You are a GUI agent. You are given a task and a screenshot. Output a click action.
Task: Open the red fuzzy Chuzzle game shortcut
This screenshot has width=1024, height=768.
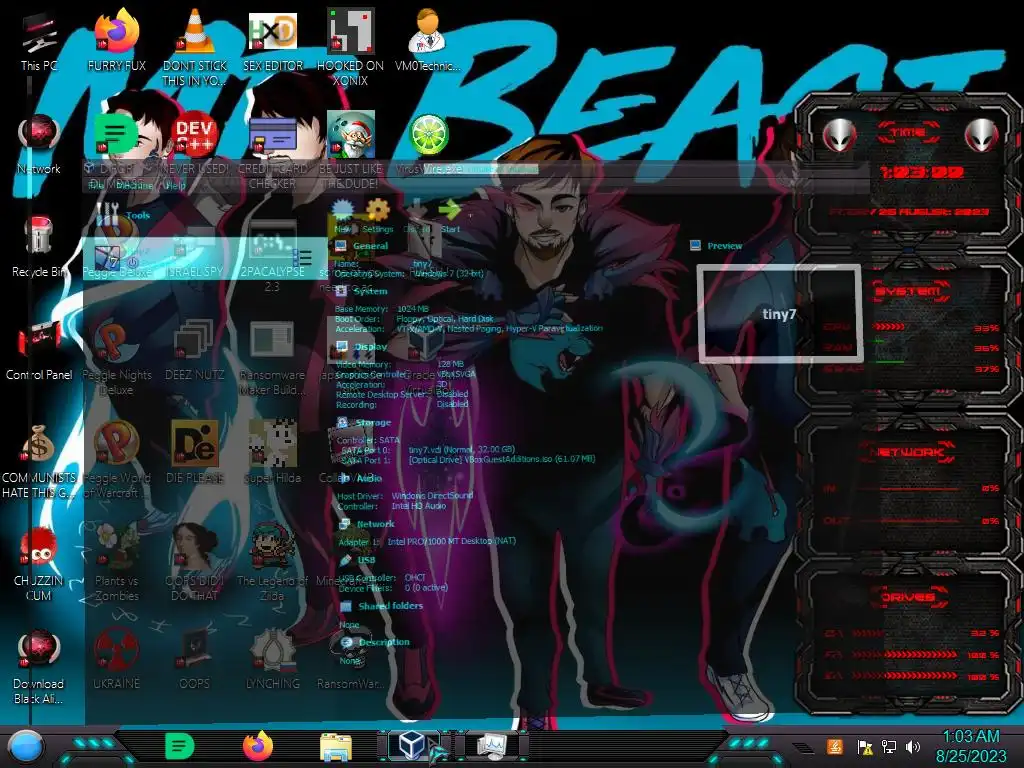coord(39,564)
